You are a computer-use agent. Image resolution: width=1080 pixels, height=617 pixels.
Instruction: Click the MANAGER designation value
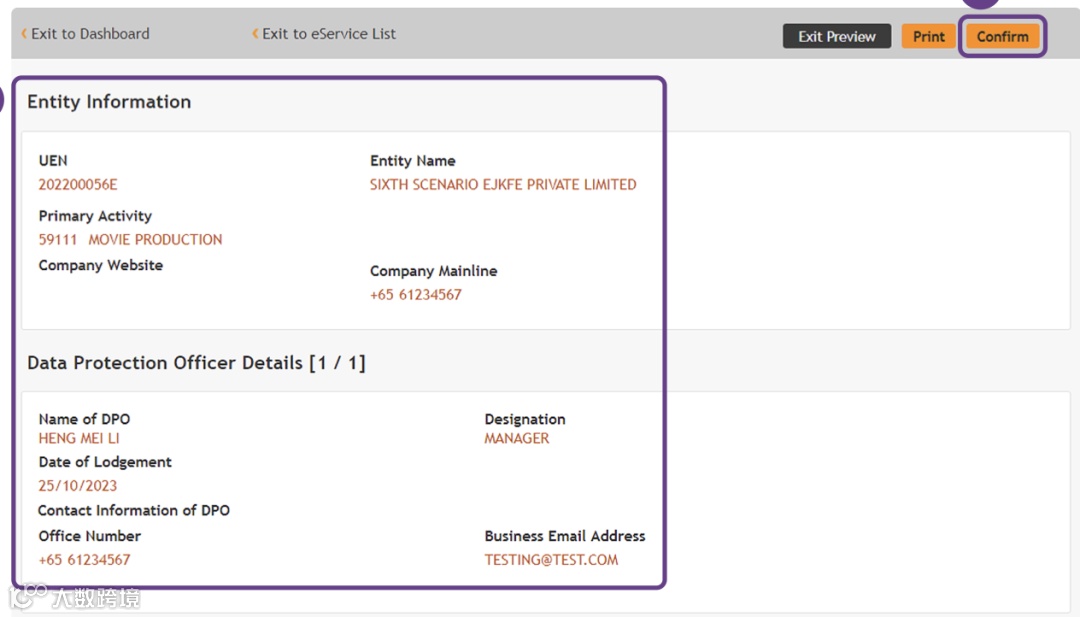[517, 438]
